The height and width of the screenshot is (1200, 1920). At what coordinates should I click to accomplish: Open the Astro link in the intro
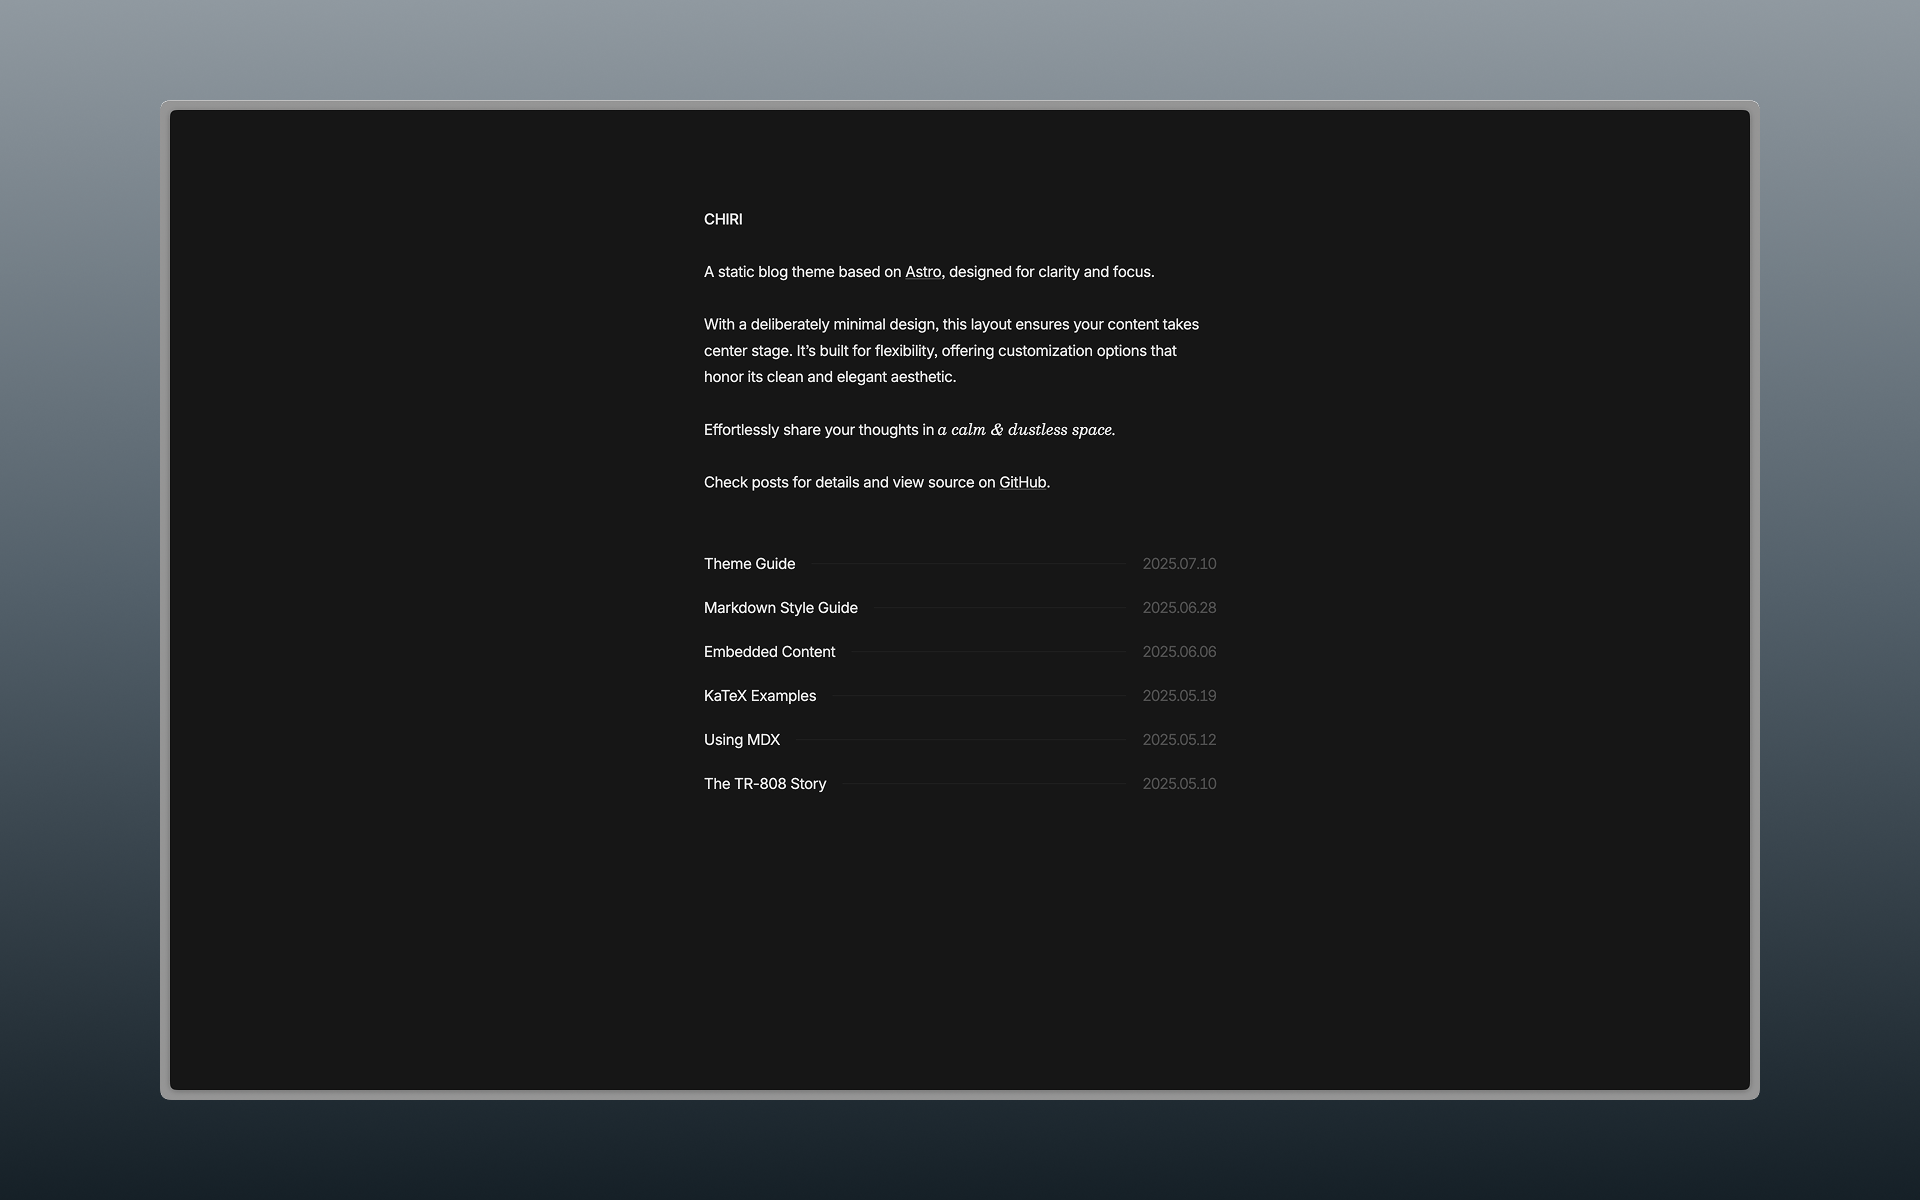pos(922,271)
